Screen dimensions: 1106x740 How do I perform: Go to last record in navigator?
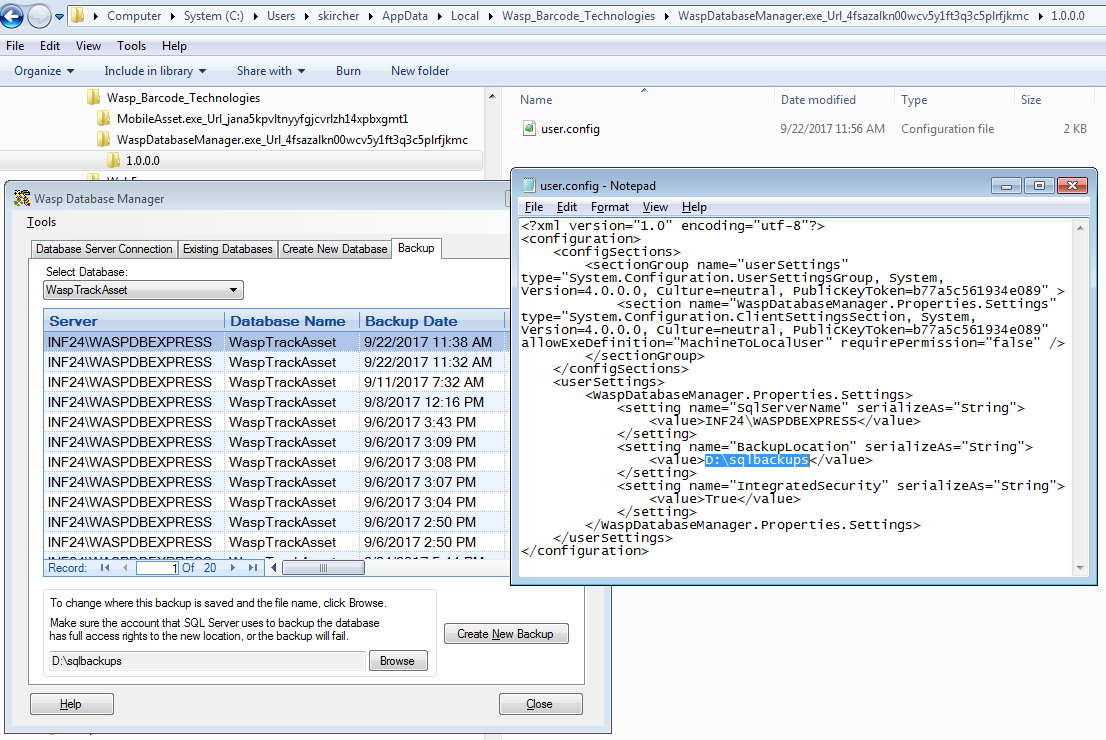coord(253,568)
